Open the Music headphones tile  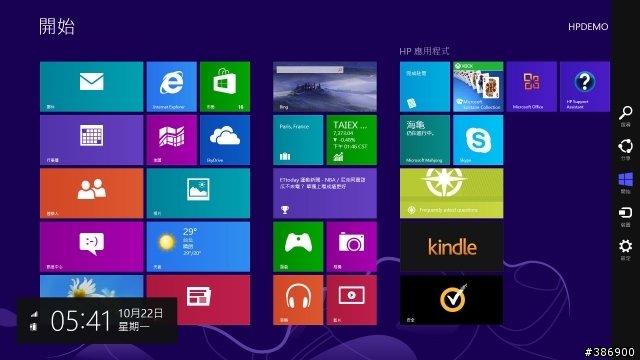coord(298,300)
